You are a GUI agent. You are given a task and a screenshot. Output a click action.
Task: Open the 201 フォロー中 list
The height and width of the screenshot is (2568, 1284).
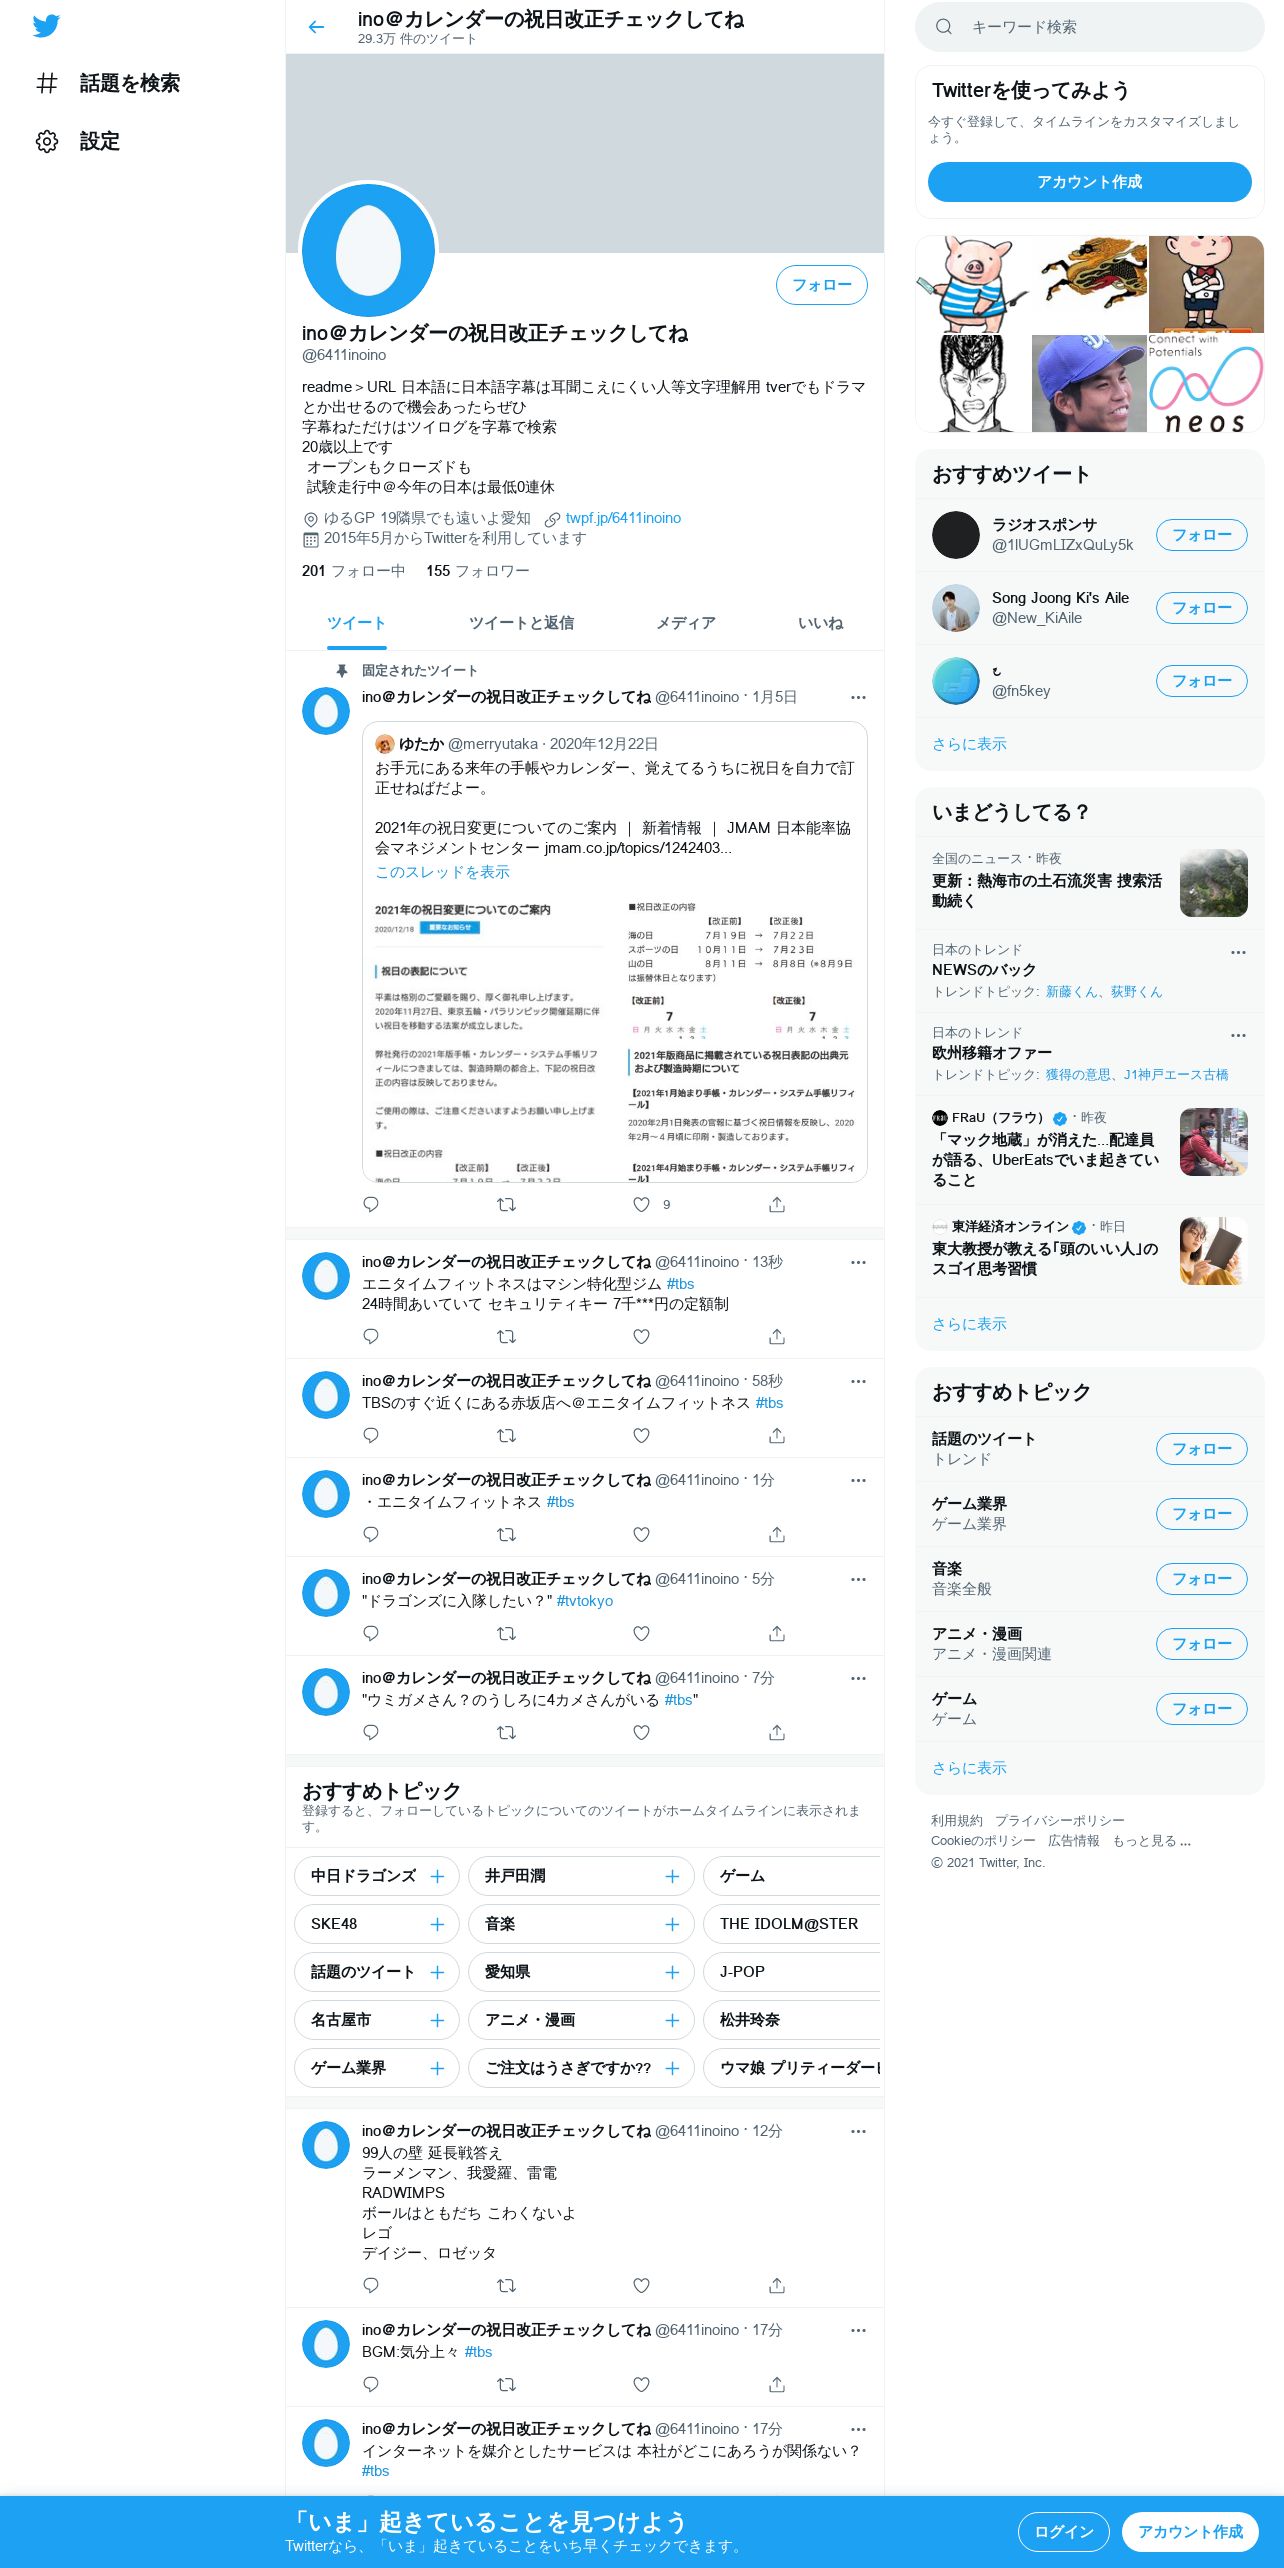(353, 571)
